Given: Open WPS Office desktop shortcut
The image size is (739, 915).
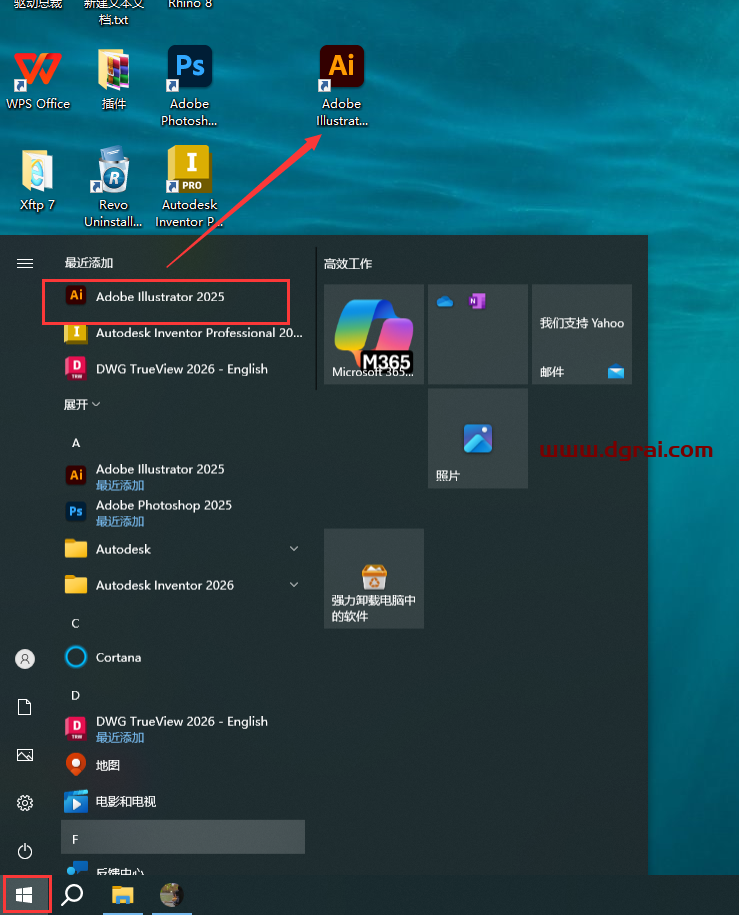Looking at the screenshot, I should click(x=38, y=80).
